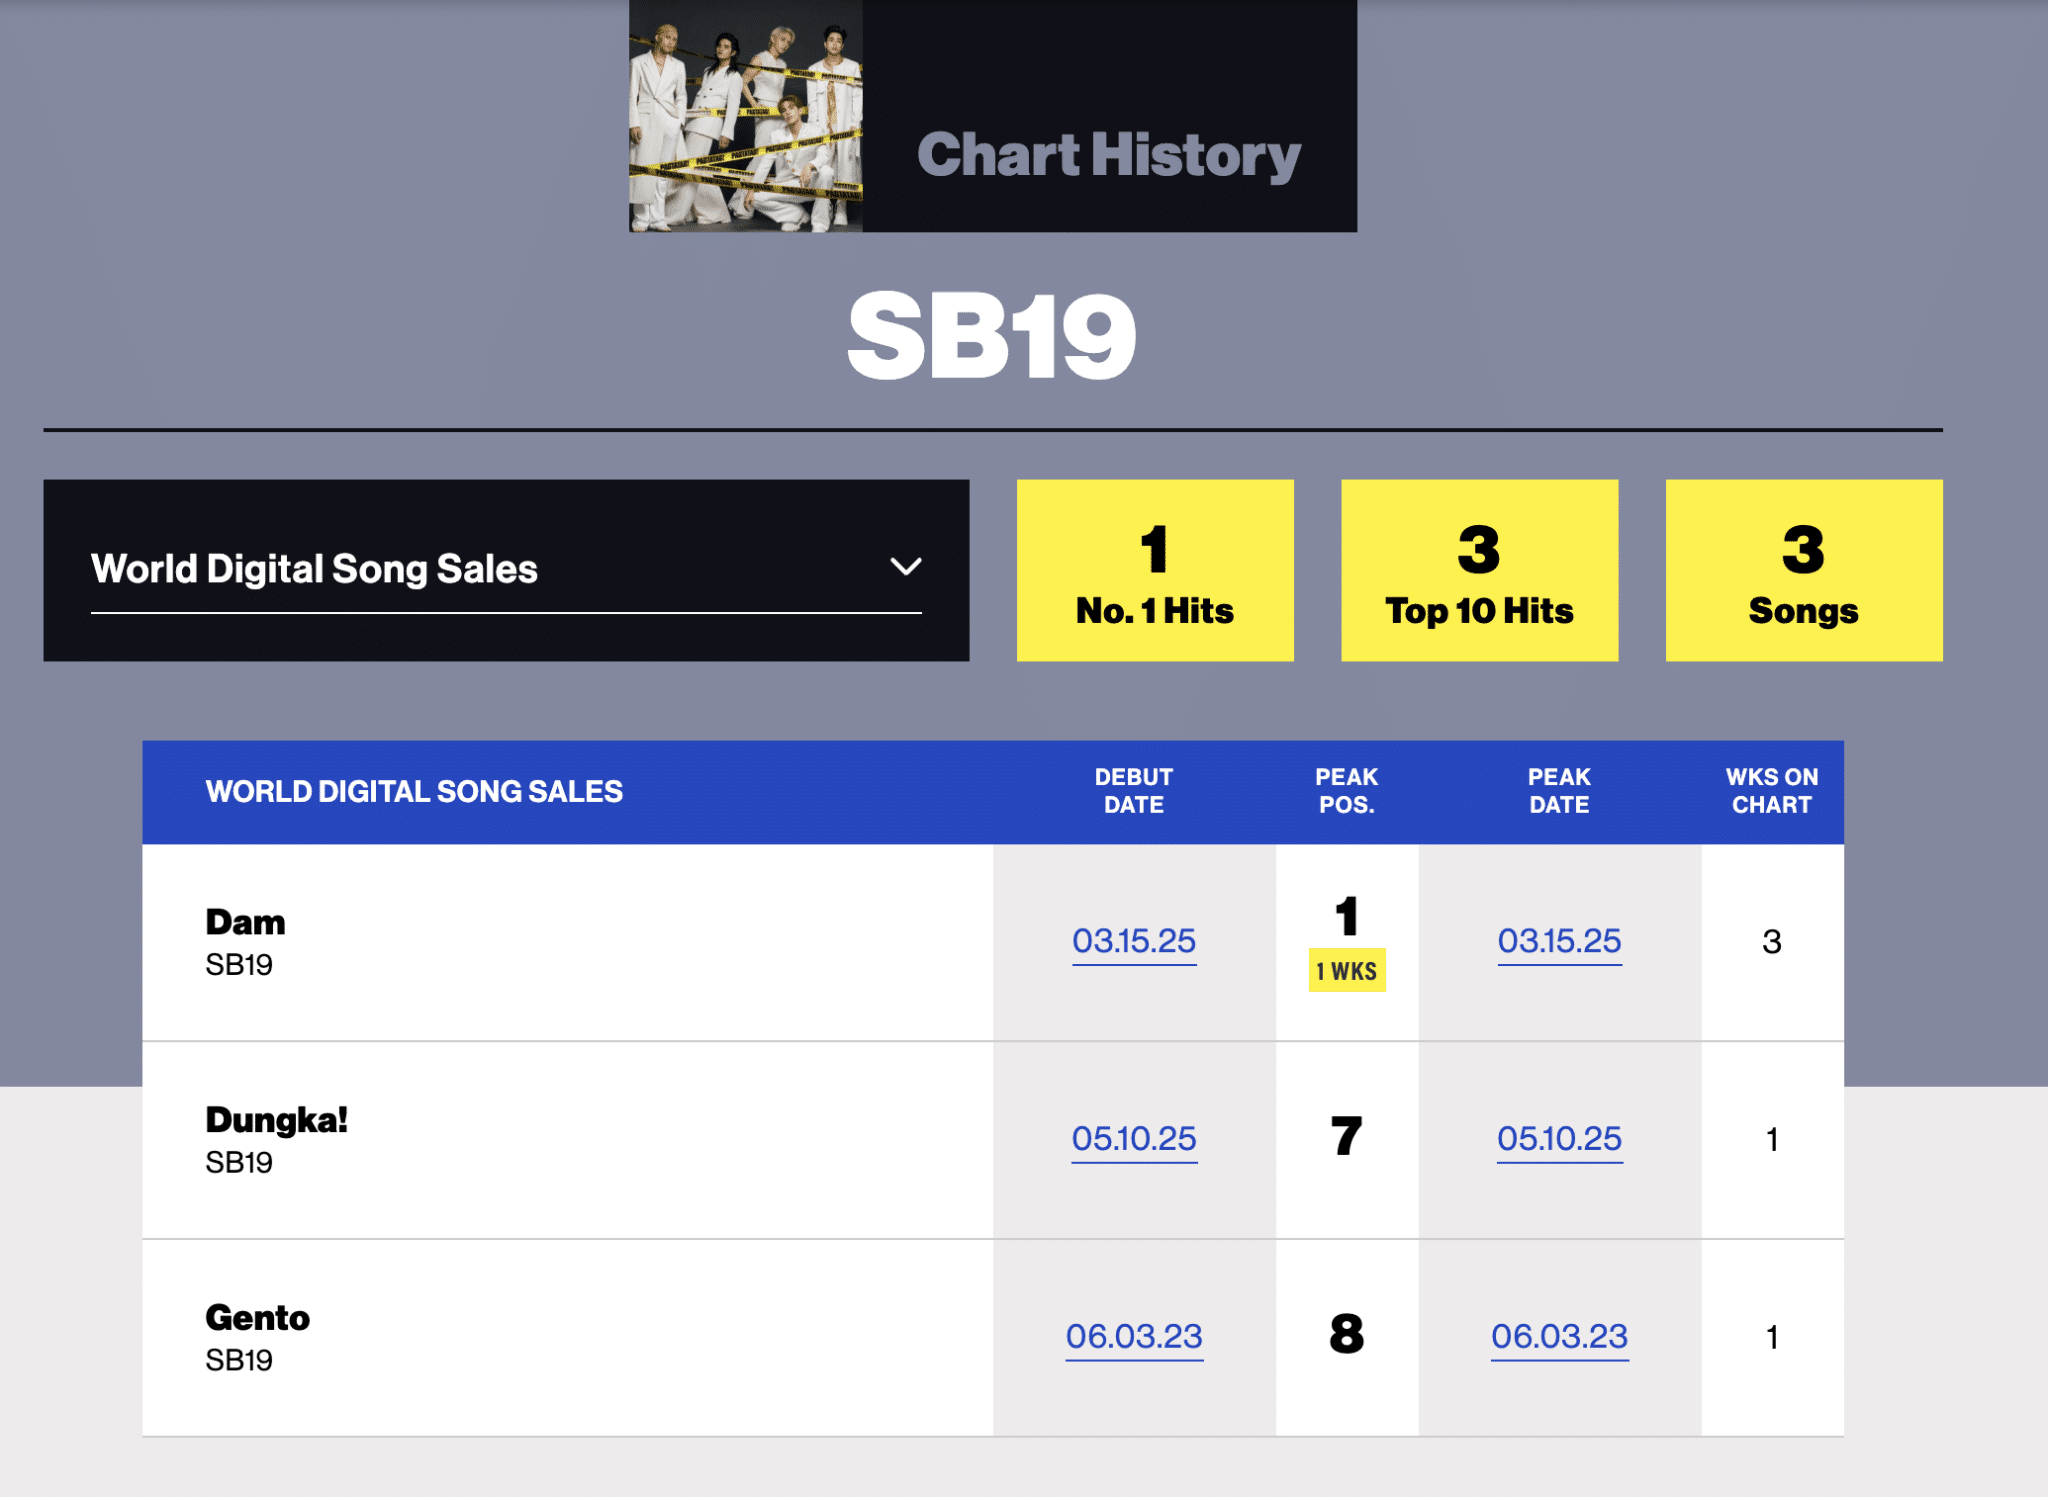Open the Dam peak date 03.15.25 link
2048x1497 pixels.
(1558, 940)
